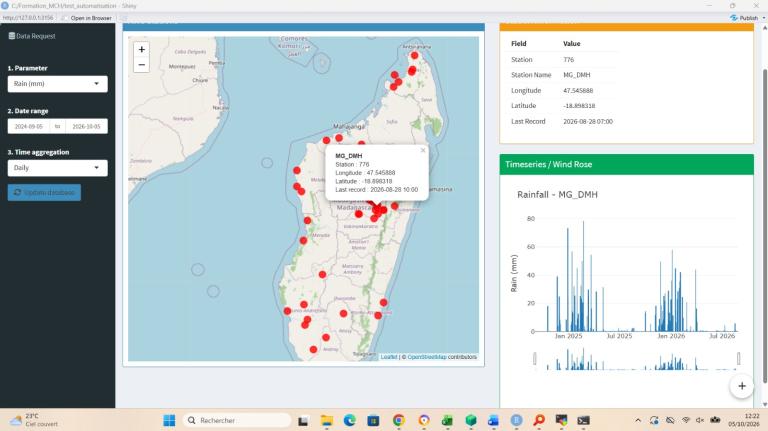768x431 pixels.
Task: Open the OpenStreetMap contributors link
Action: tap(427, 357)
